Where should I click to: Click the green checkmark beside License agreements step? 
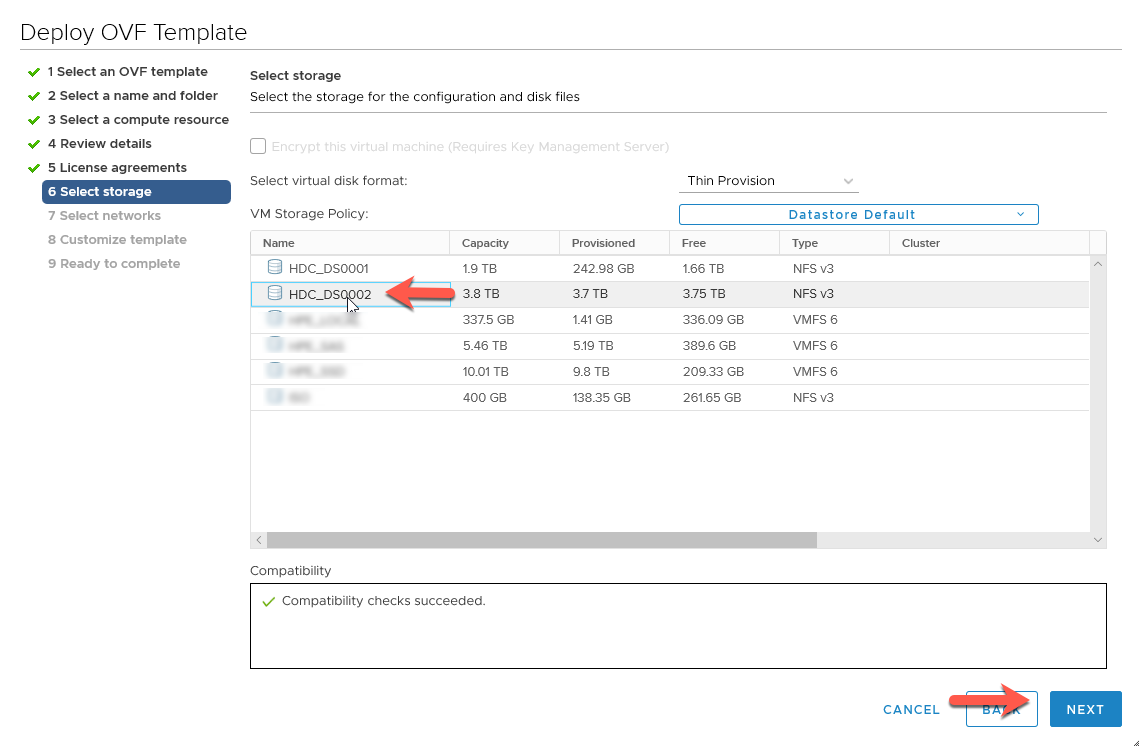34,167
